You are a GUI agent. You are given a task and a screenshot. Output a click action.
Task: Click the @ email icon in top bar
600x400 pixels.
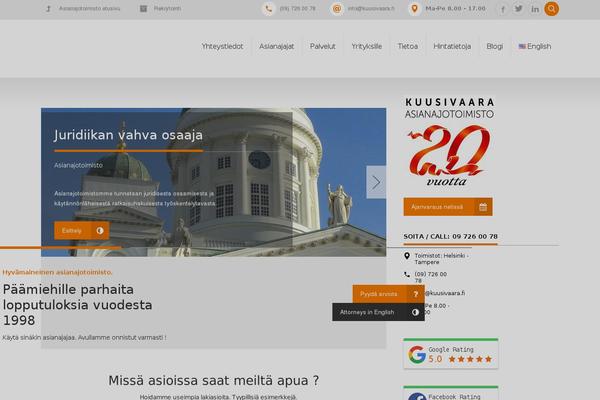tap(337, 8)
